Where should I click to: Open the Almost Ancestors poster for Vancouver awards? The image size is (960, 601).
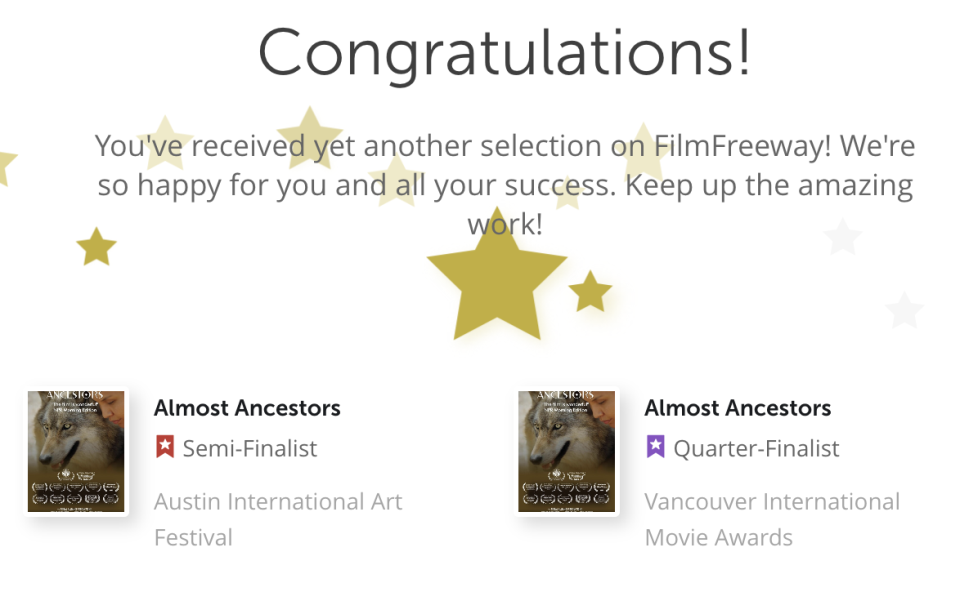tap(567, 452)
